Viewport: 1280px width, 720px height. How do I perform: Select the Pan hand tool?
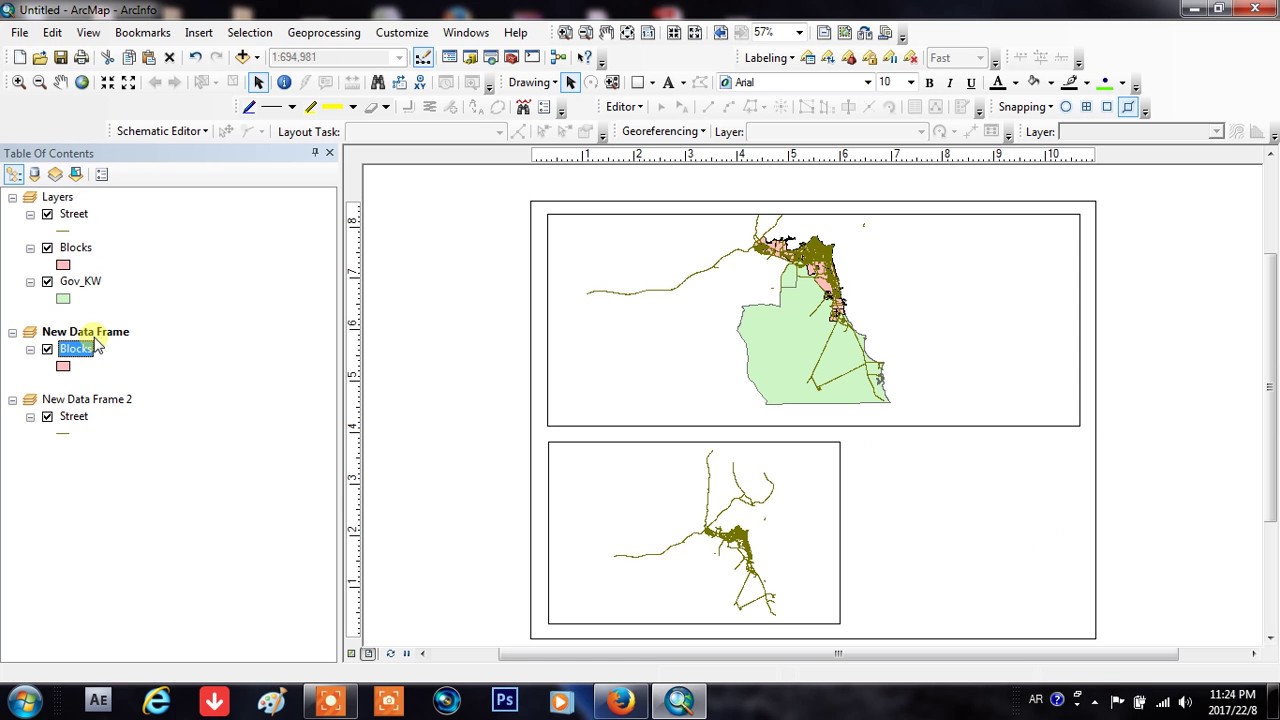(61, 83)
